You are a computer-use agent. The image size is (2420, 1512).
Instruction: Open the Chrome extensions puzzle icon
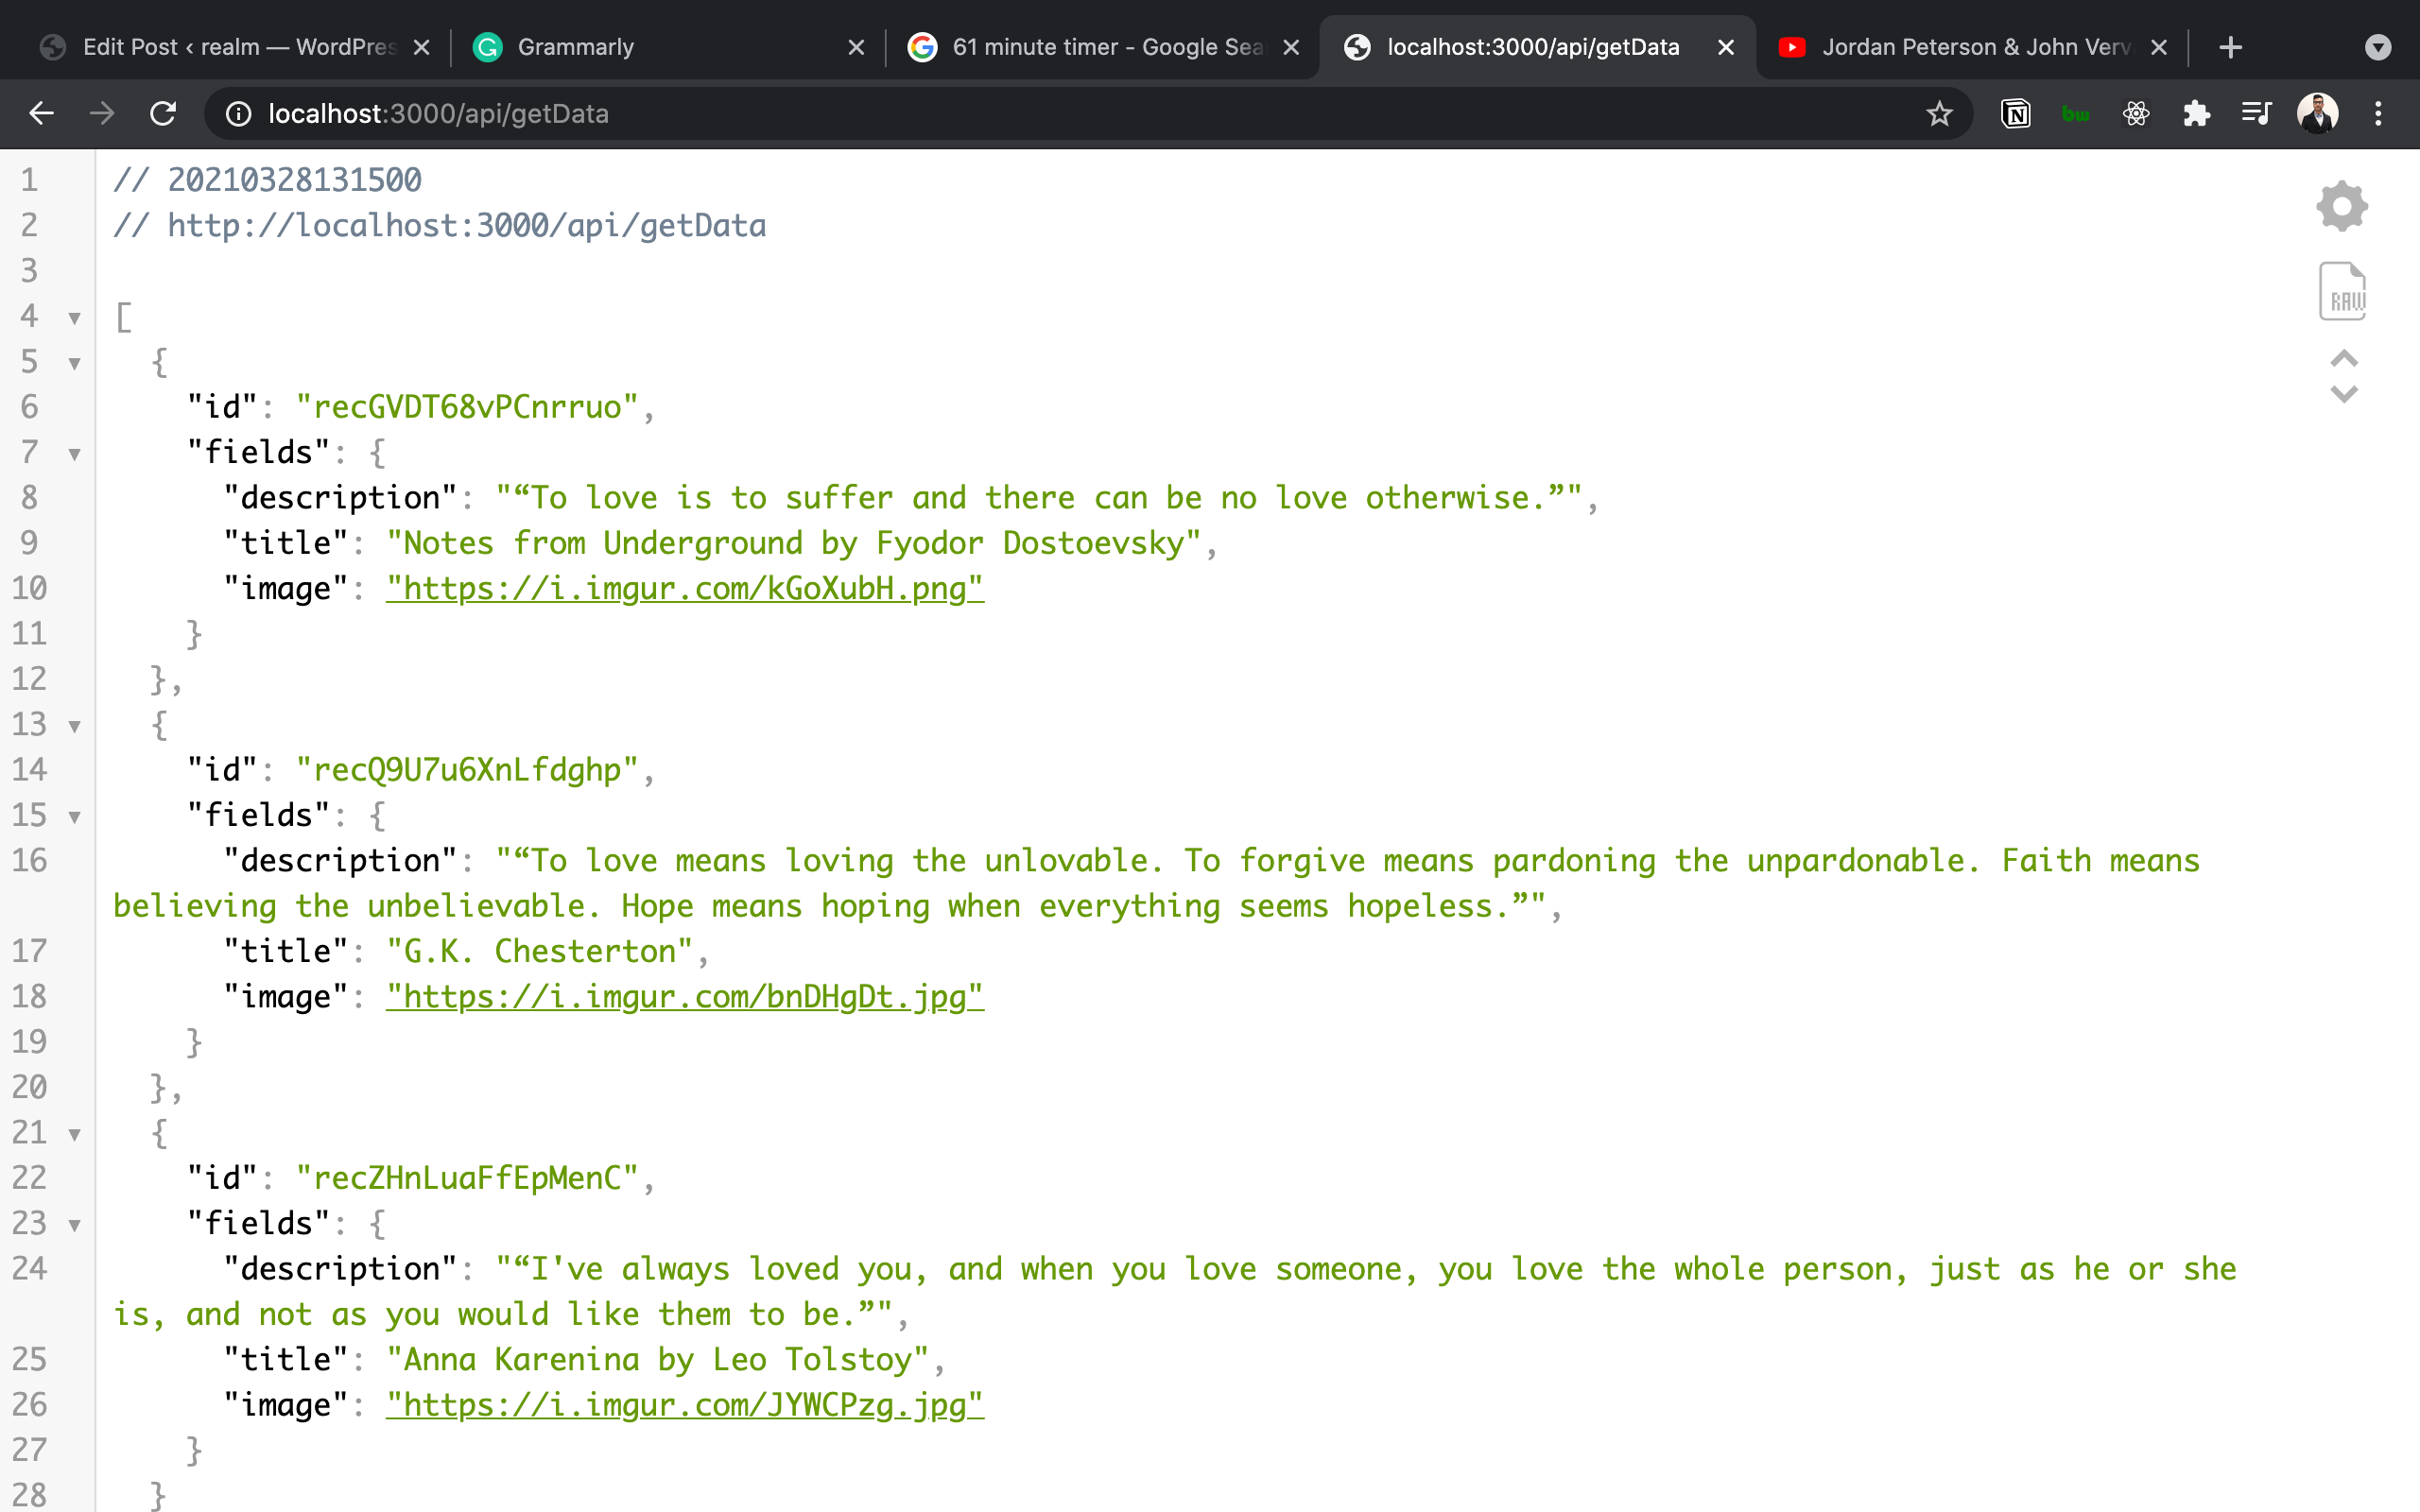(2197, 113)
